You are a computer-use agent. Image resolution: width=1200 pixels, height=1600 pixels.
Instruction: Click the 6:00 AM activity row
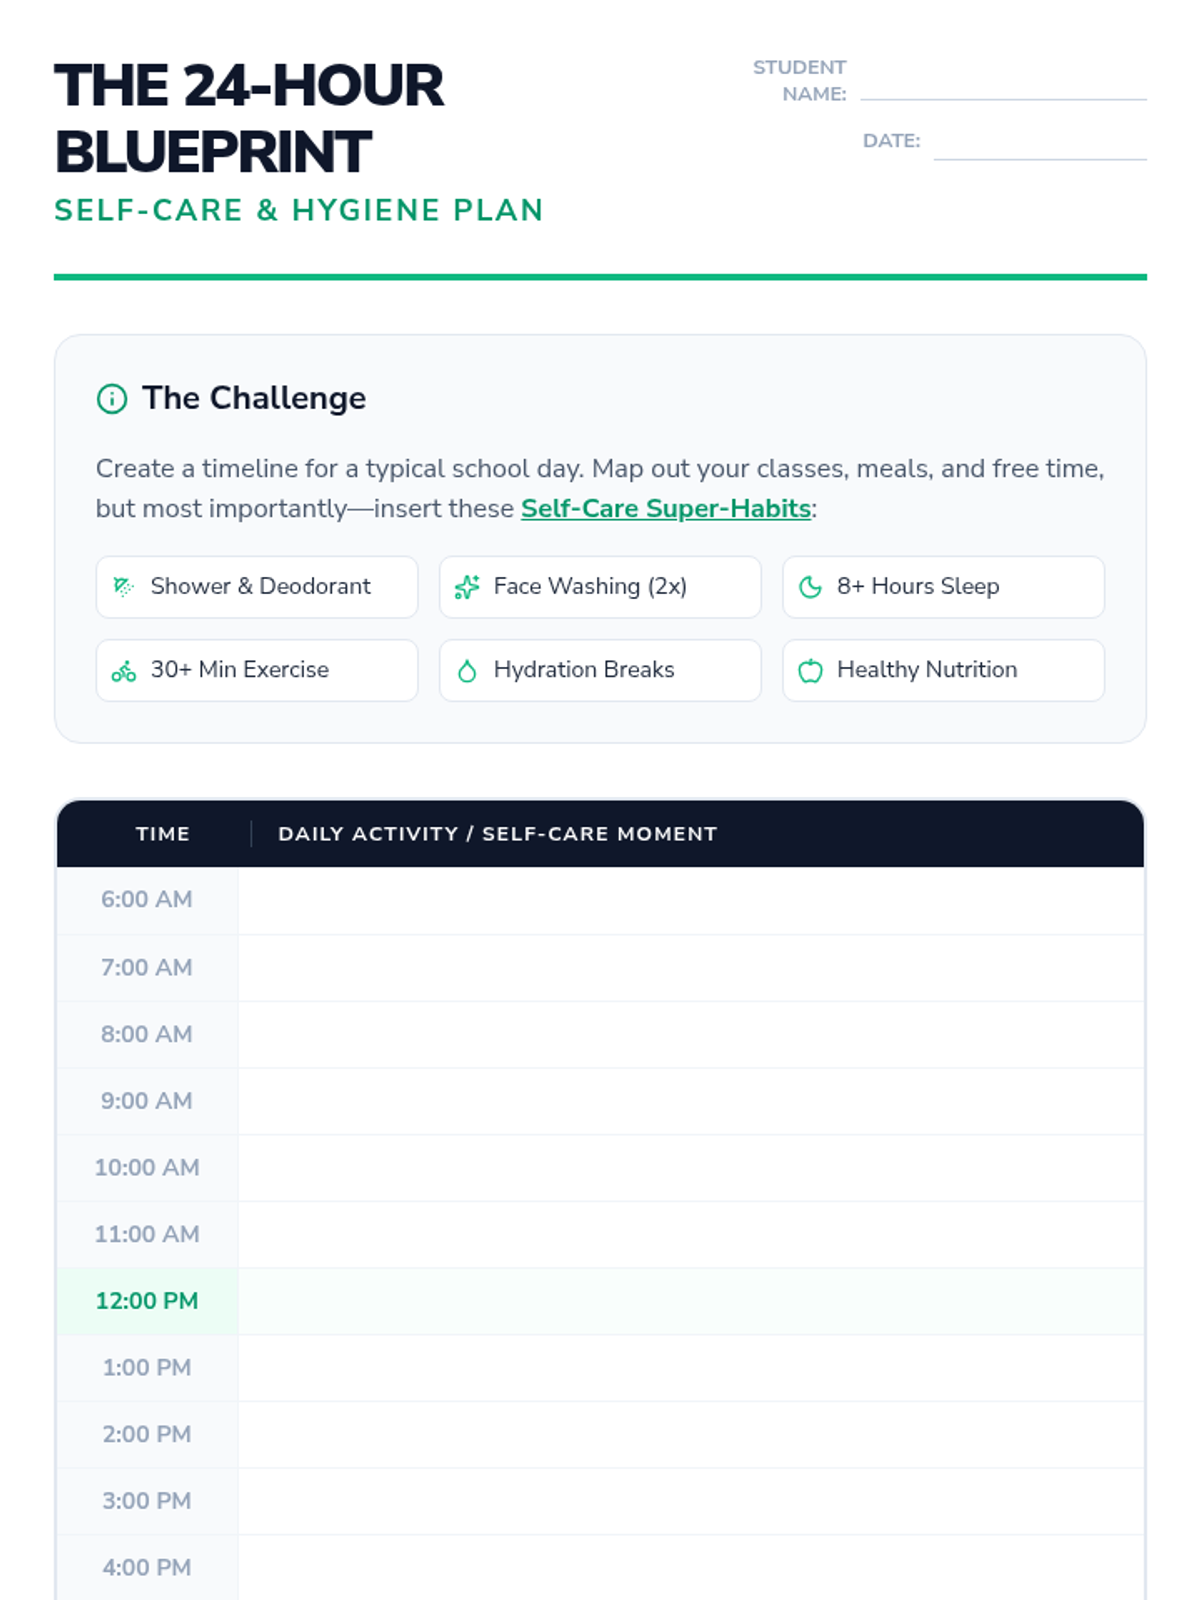690,900
